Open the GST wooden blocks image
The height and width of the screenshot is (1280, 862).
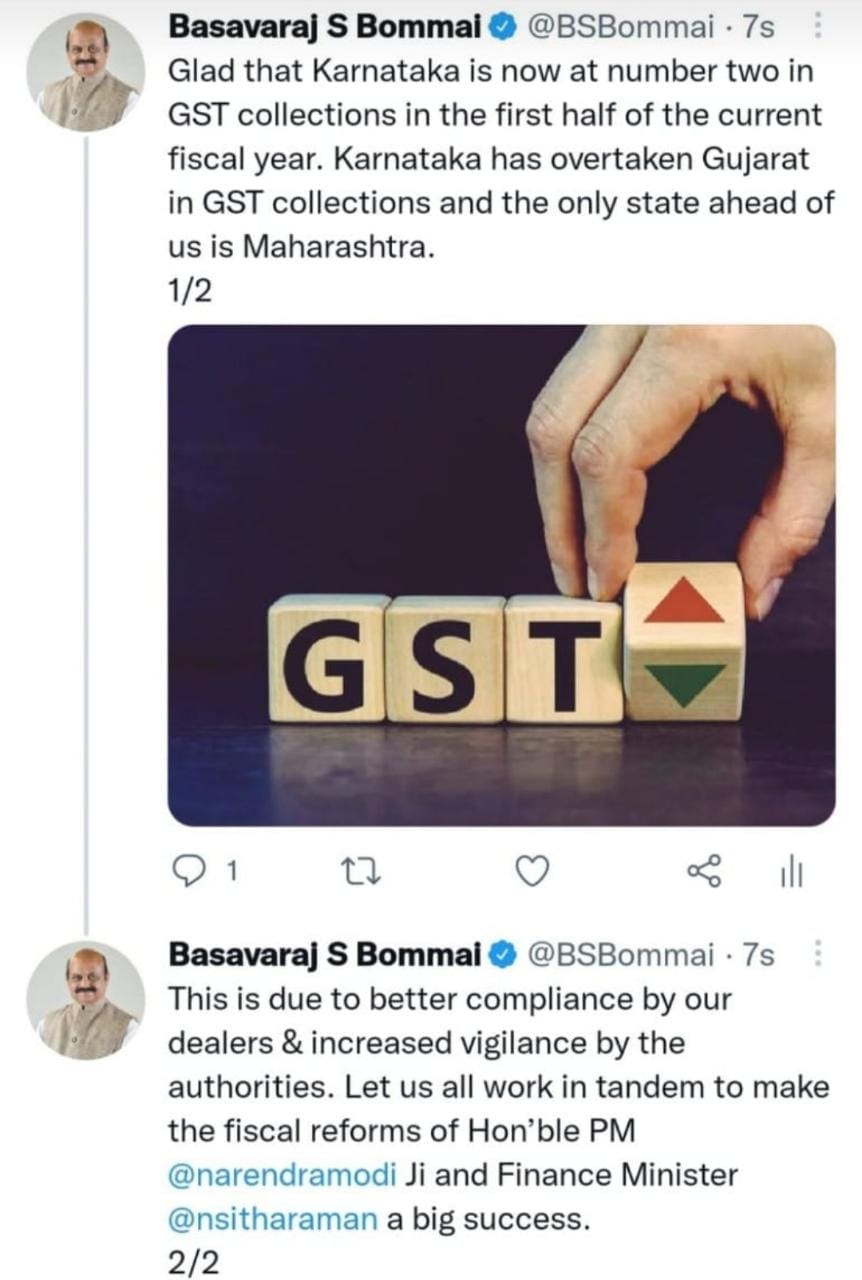click(x=501, y=575)
